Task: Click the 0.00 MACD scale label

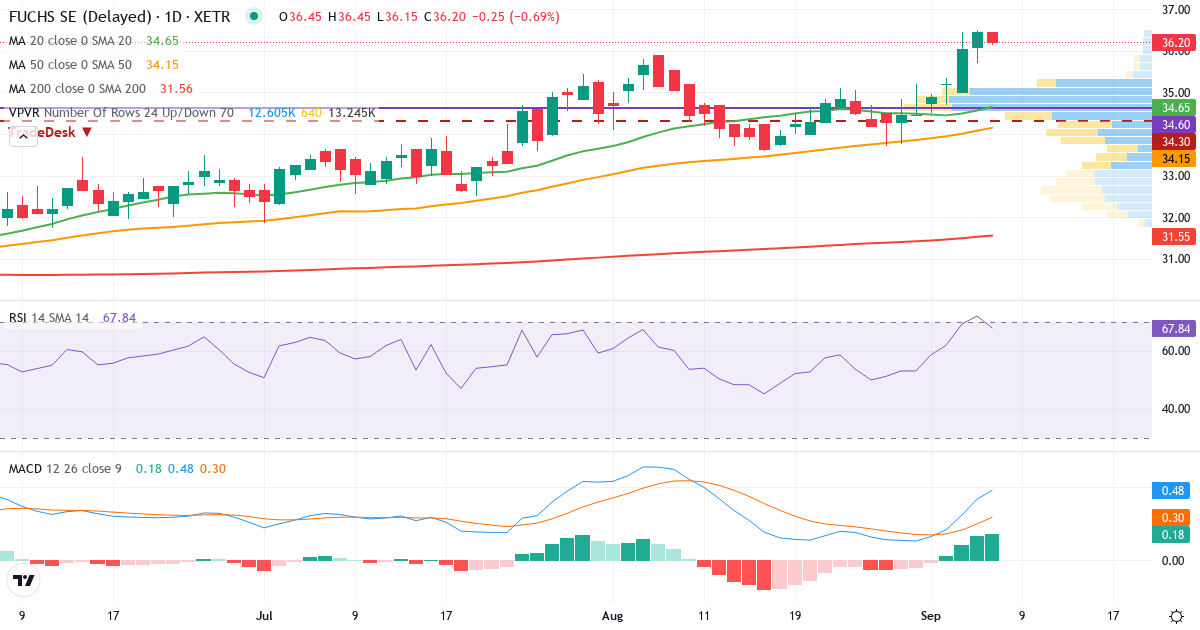Action: click(x=1174, y=560)
